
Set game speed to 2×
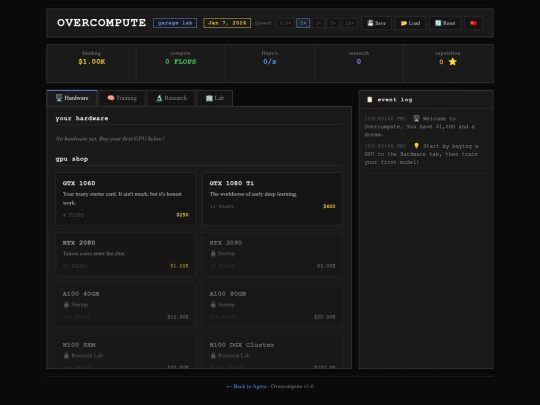tap(318, 23)
